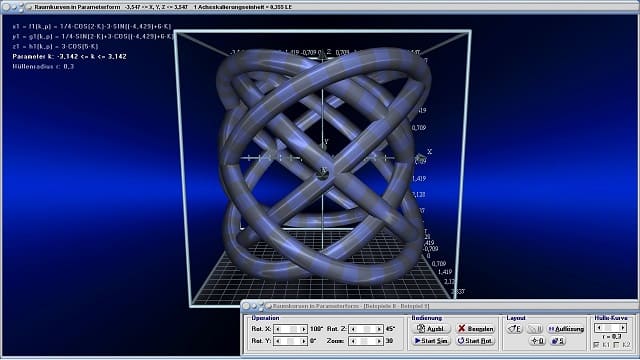Toggle the K2 checkbox
The width and height of the screenshot is (640, 360).
coord(617,345)
